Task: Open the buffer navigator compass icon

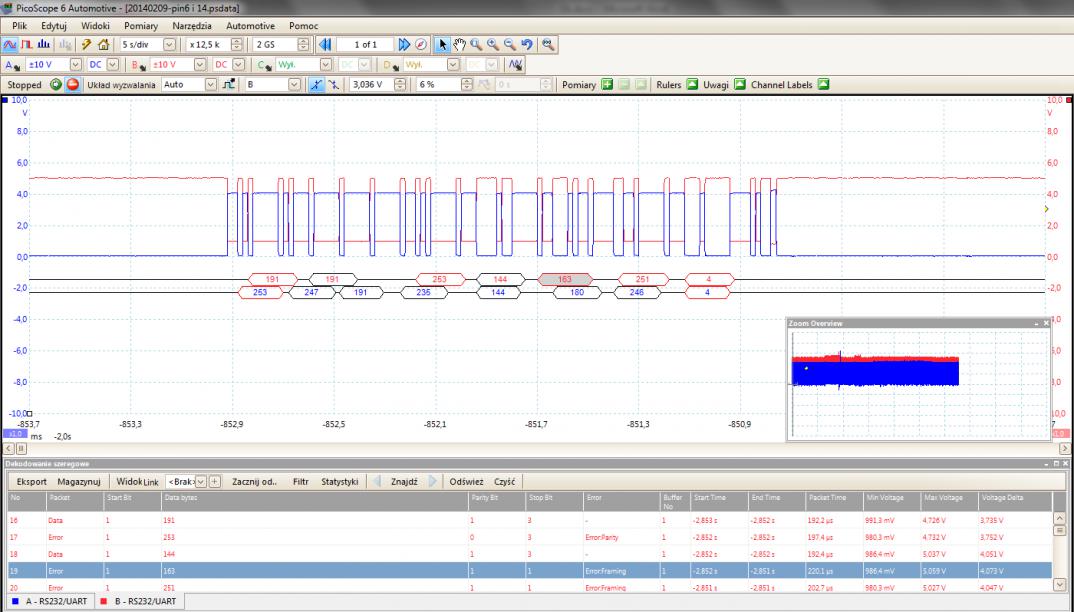Action: [x=421, y=45]
